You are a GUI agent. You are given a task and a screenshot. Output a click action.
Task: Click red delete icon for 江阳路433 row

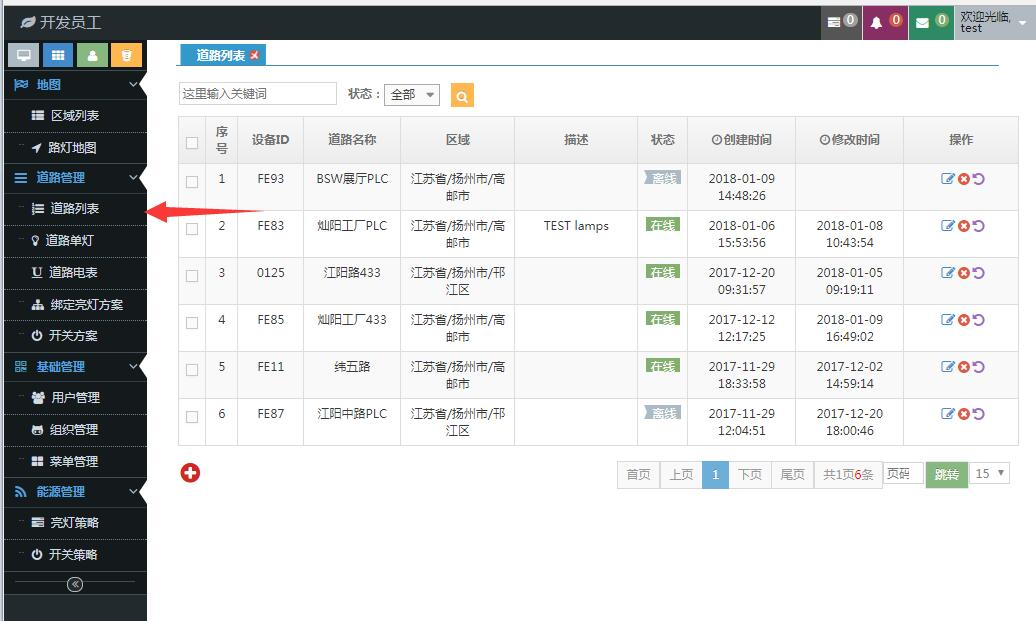(963, 273)
